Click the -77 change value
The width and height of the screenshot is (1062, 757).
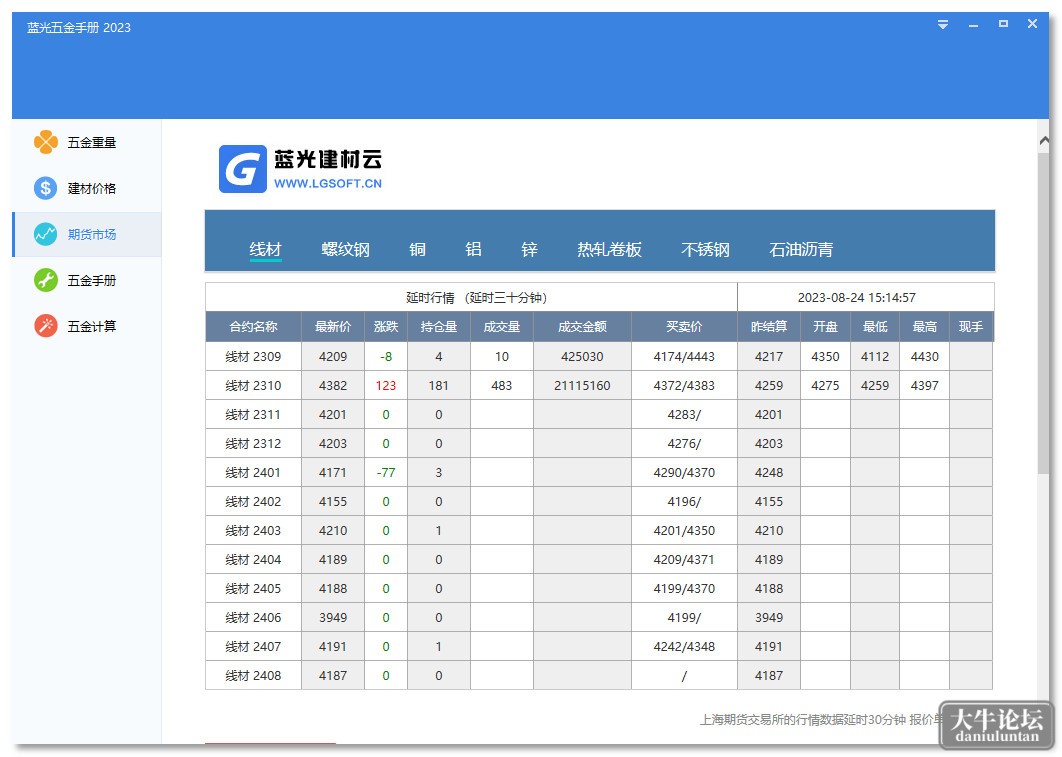(386, 473)
